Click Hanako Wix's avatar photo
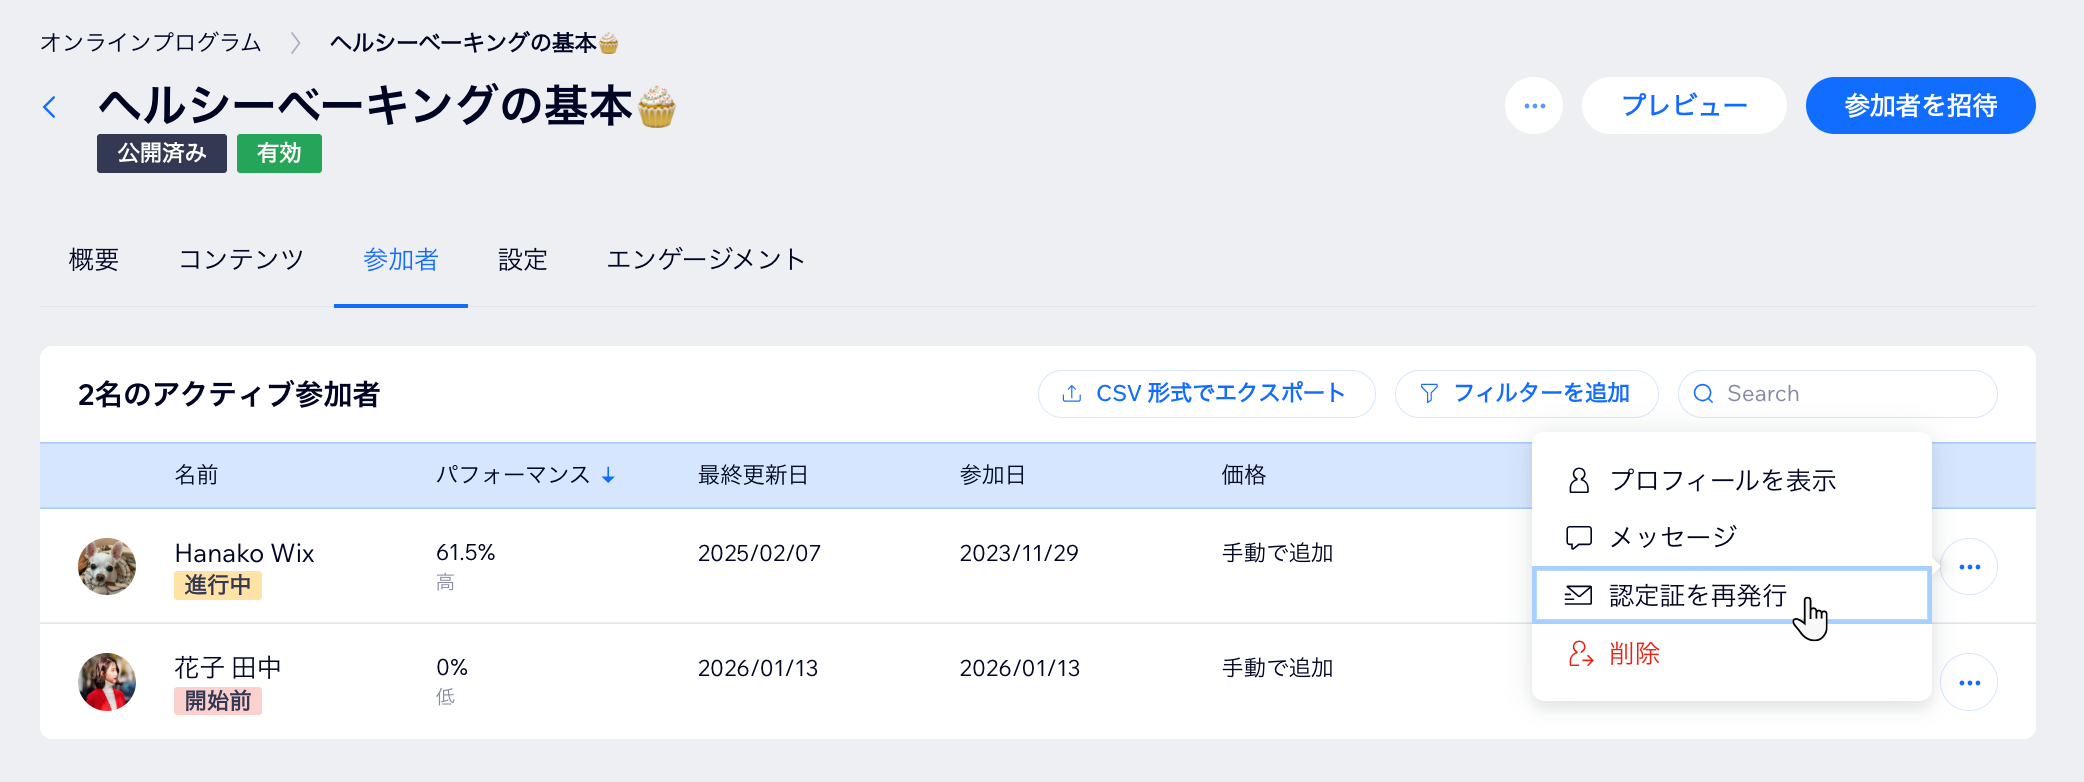This screenshot has height=782, width=2084. (x=107, y=567)
